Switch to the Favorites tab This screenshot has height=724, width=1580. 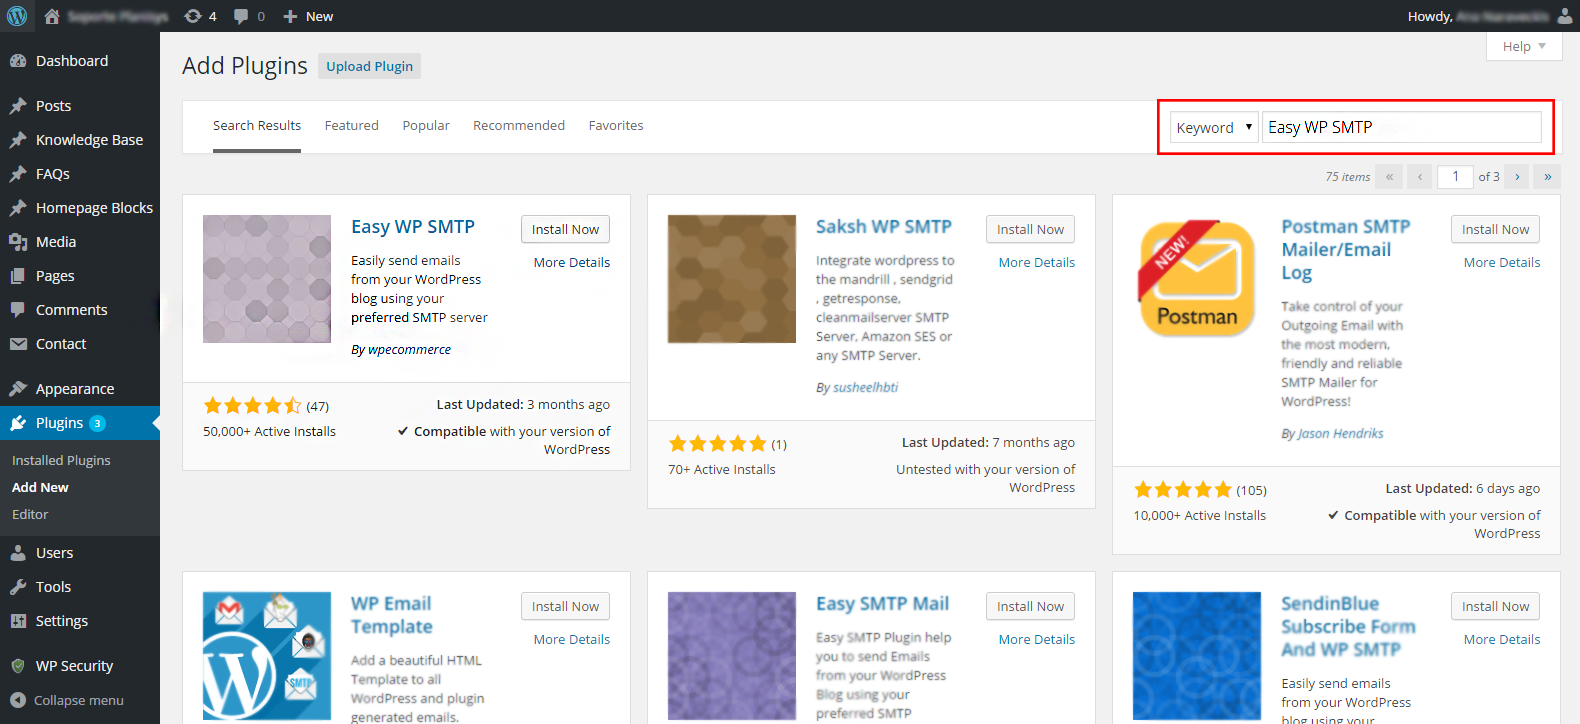(616, 126)
